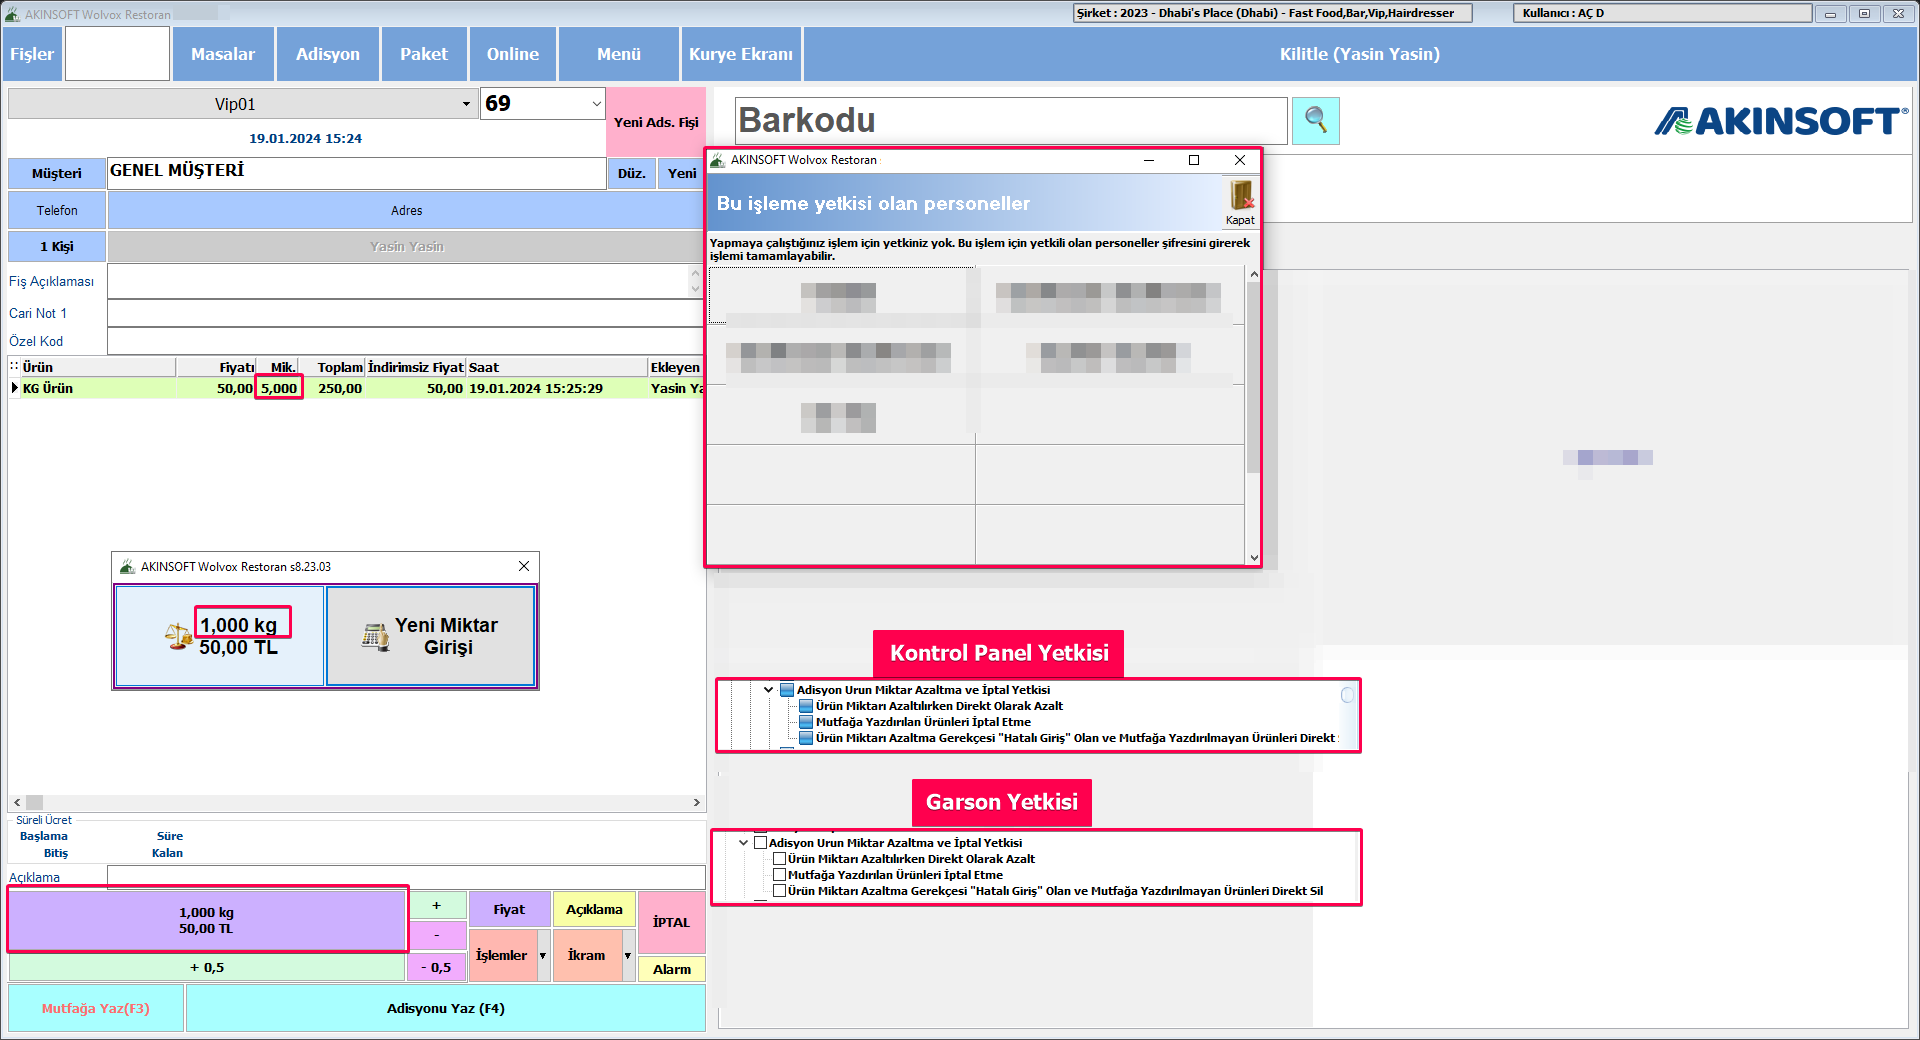Click the order grid horizontal scrollbar thumb

tap(34, 802)
